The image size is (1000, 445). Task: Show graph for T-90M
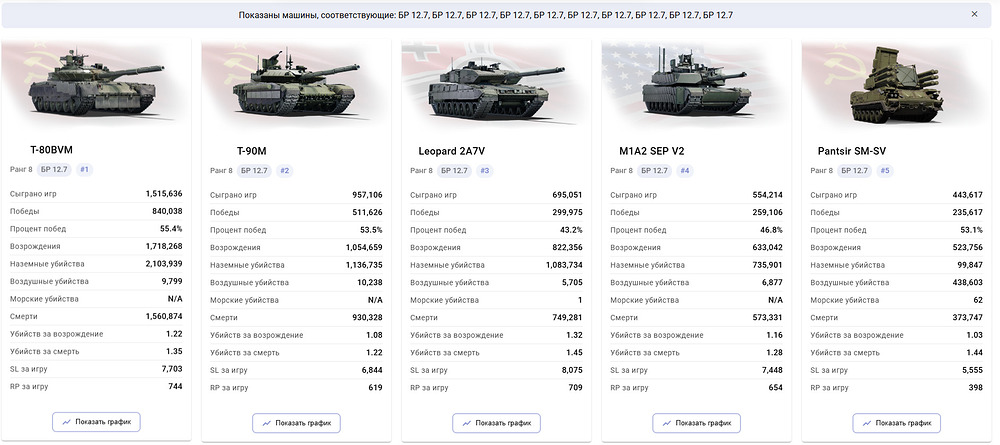[297, 423]
